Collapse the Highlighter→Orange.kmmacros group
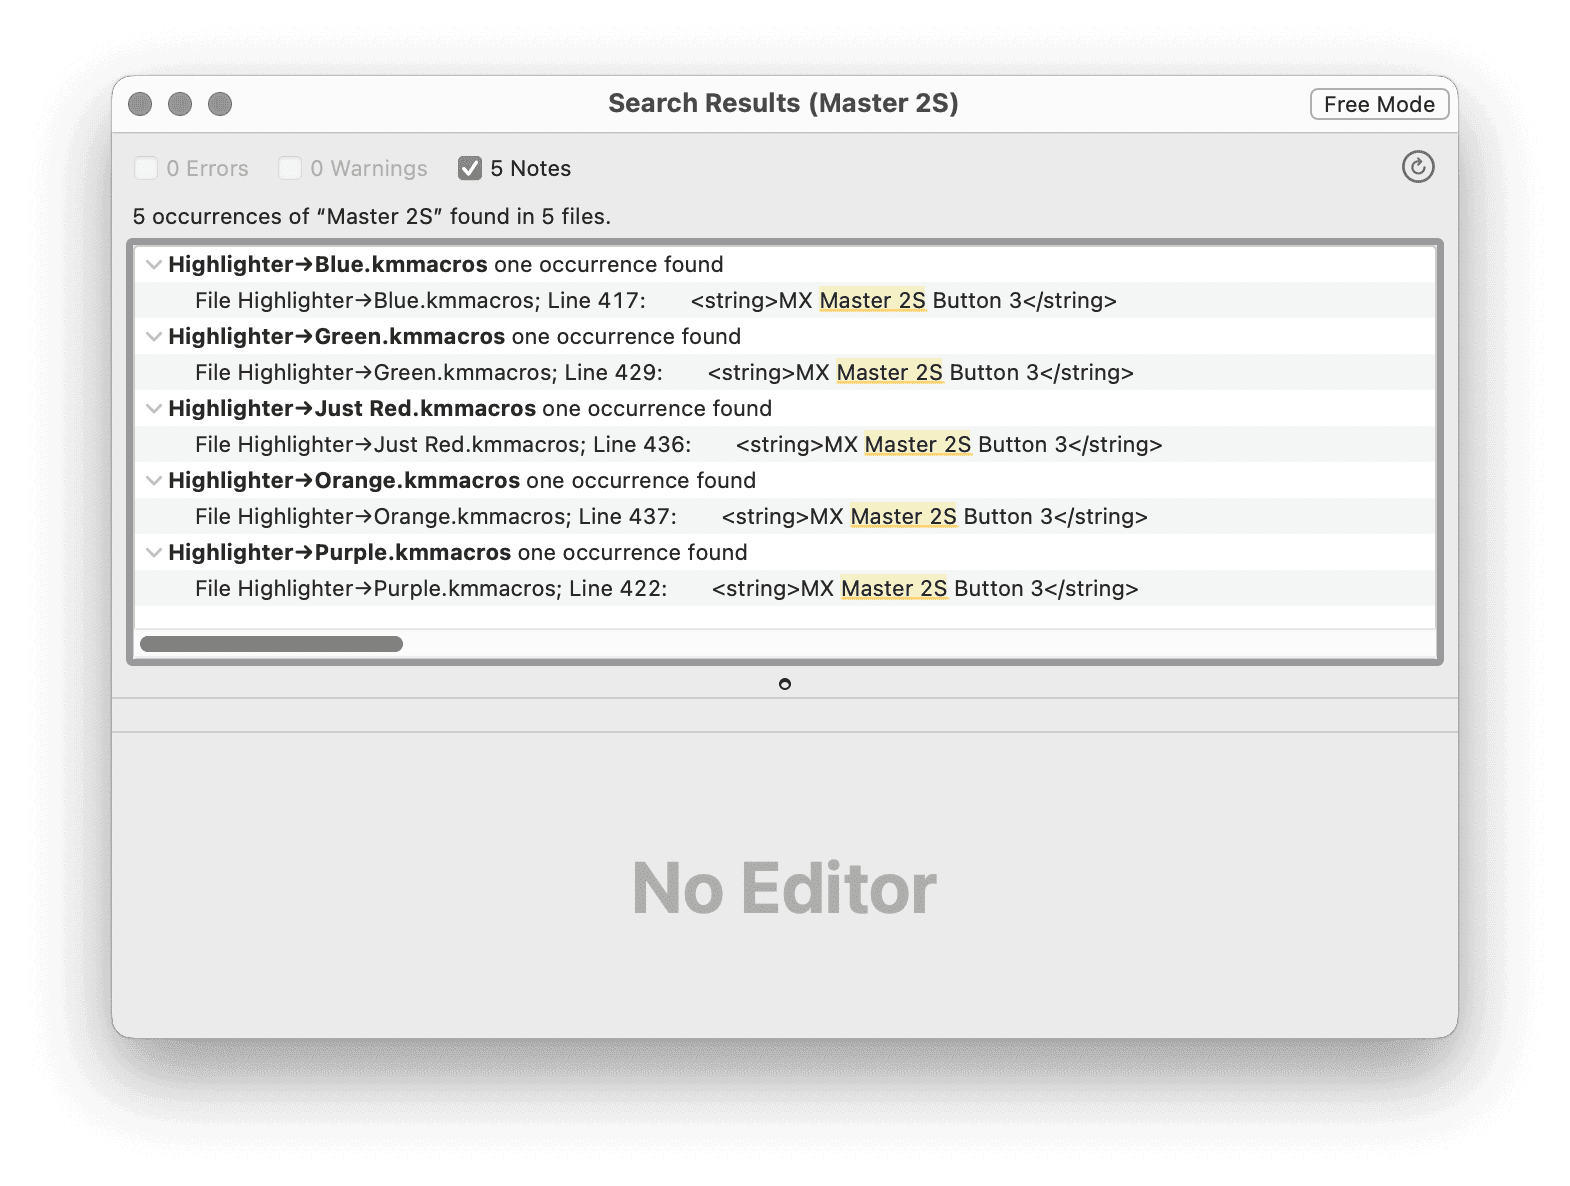Viewport: 1570px width, 1186px height. tap(154, 481)
